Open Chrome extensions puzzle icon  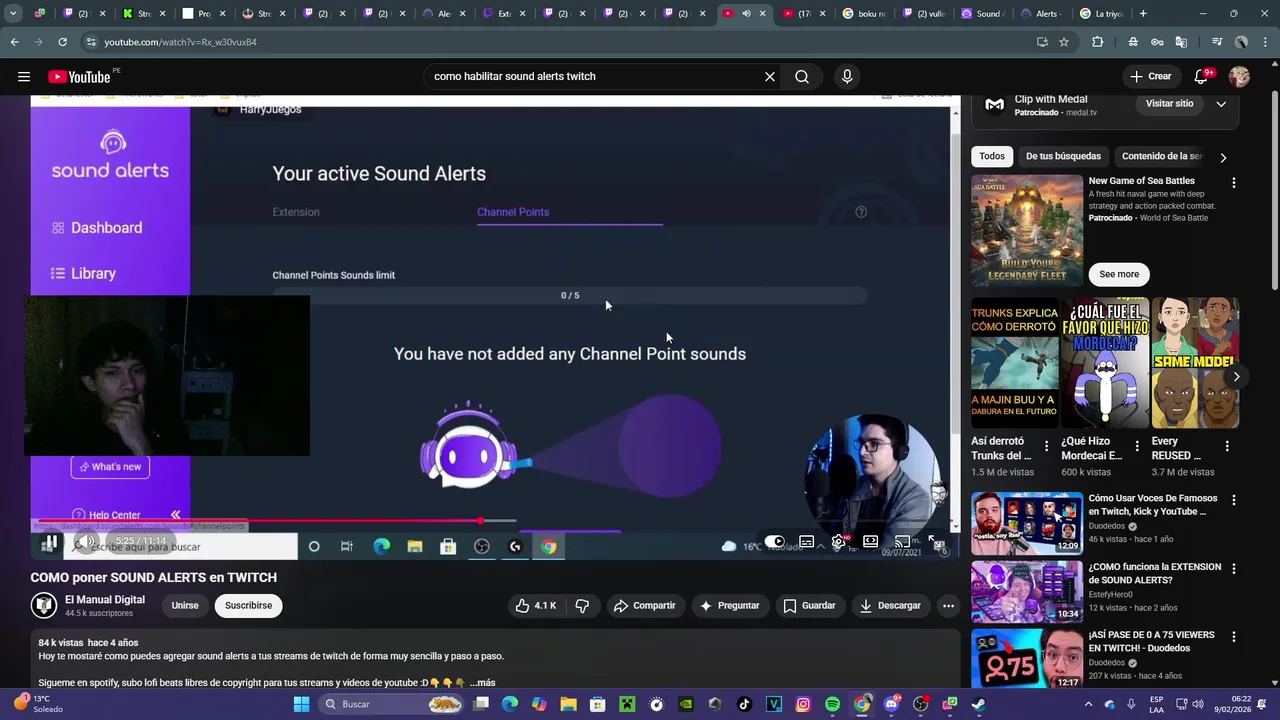[x=1097, y=42]
